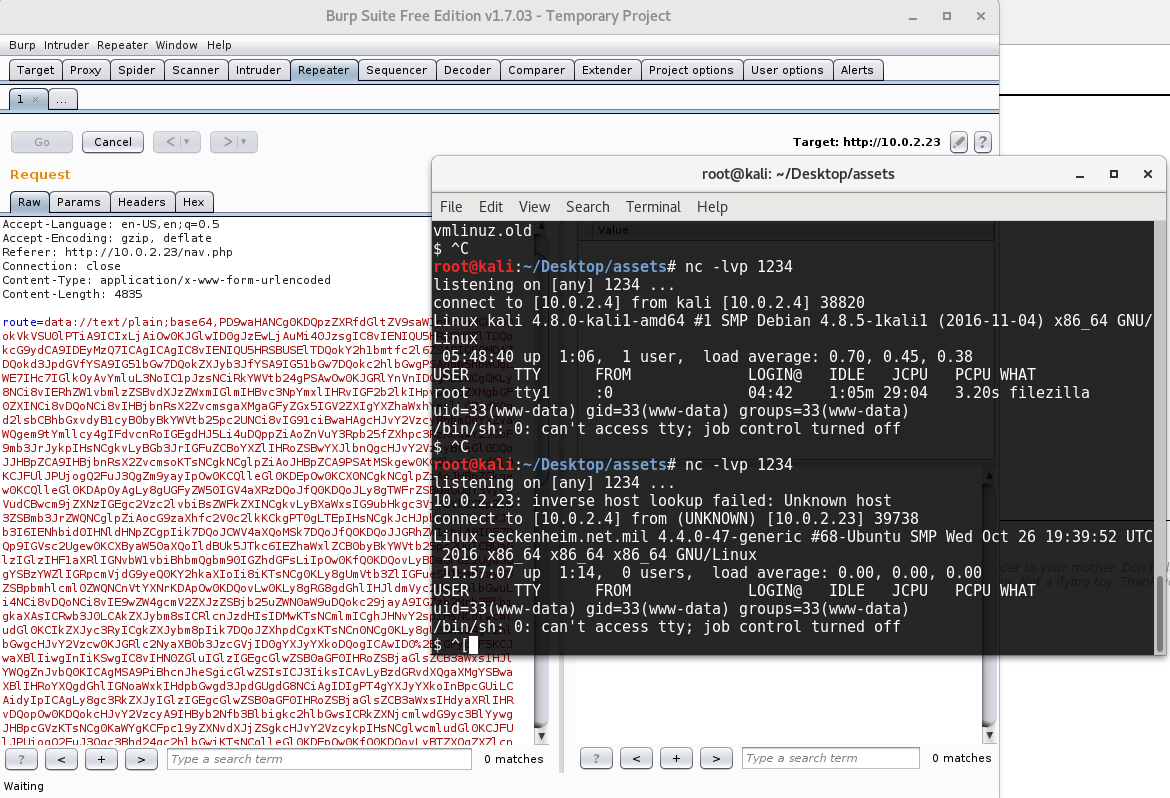
Task: Open terminal Search menu
Action: [587, 207]
